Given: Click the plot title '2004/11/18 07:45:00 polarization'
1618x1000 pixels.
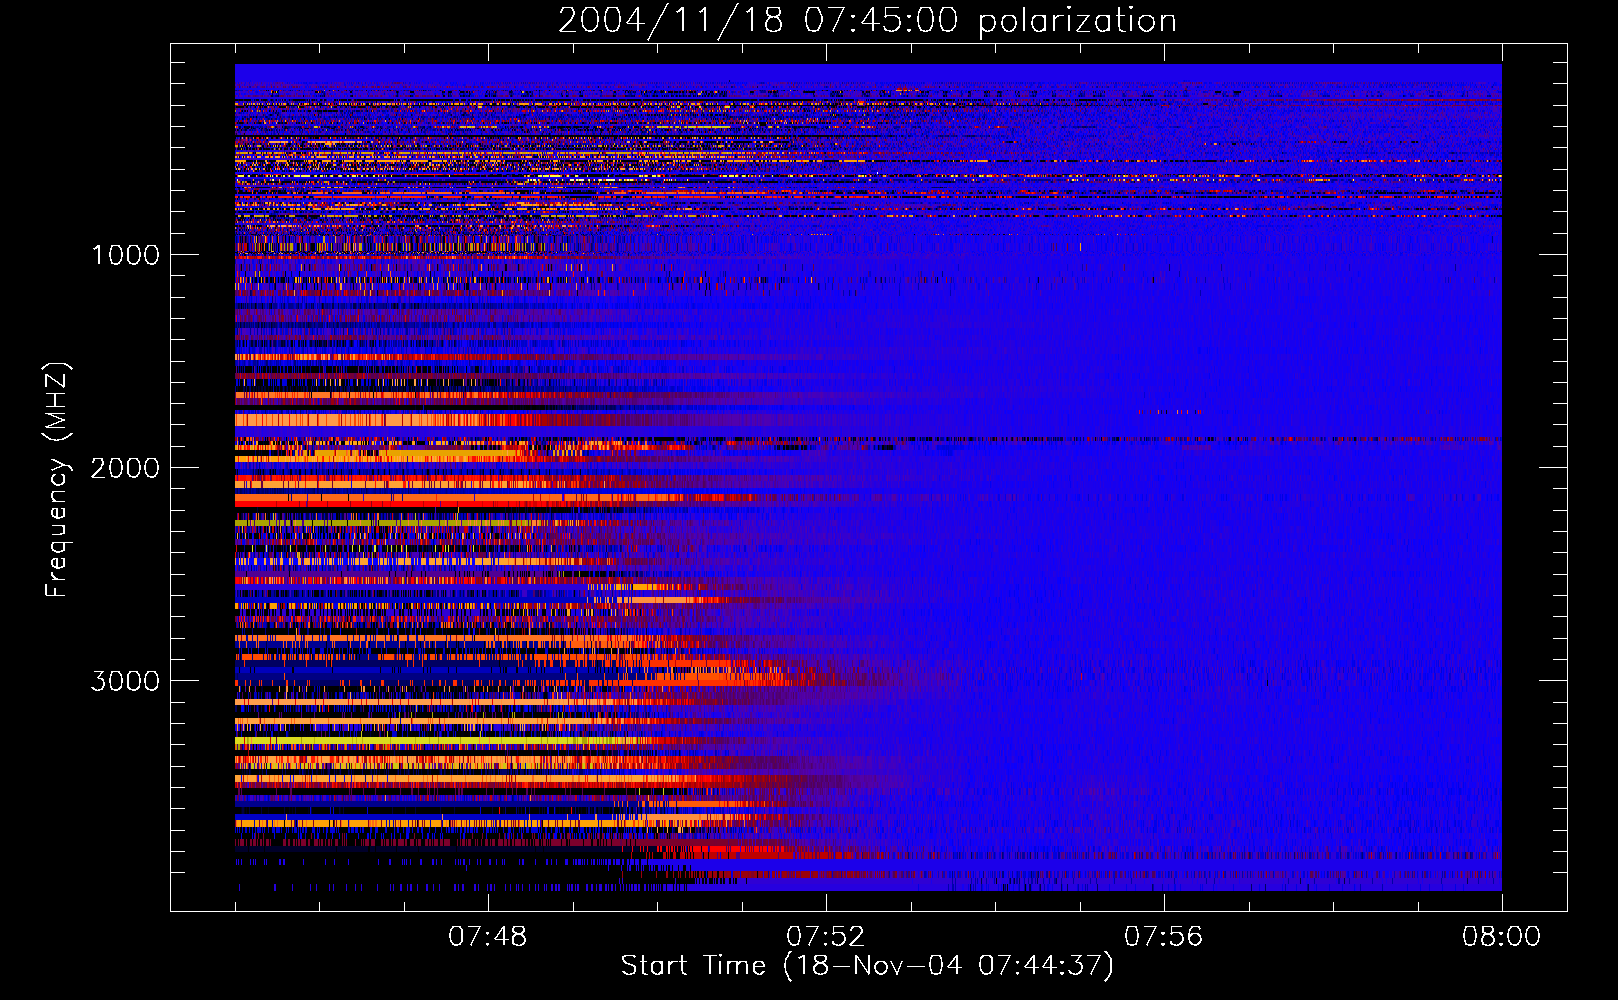Looking at the screenshot, I should click(x=867, y=20).
